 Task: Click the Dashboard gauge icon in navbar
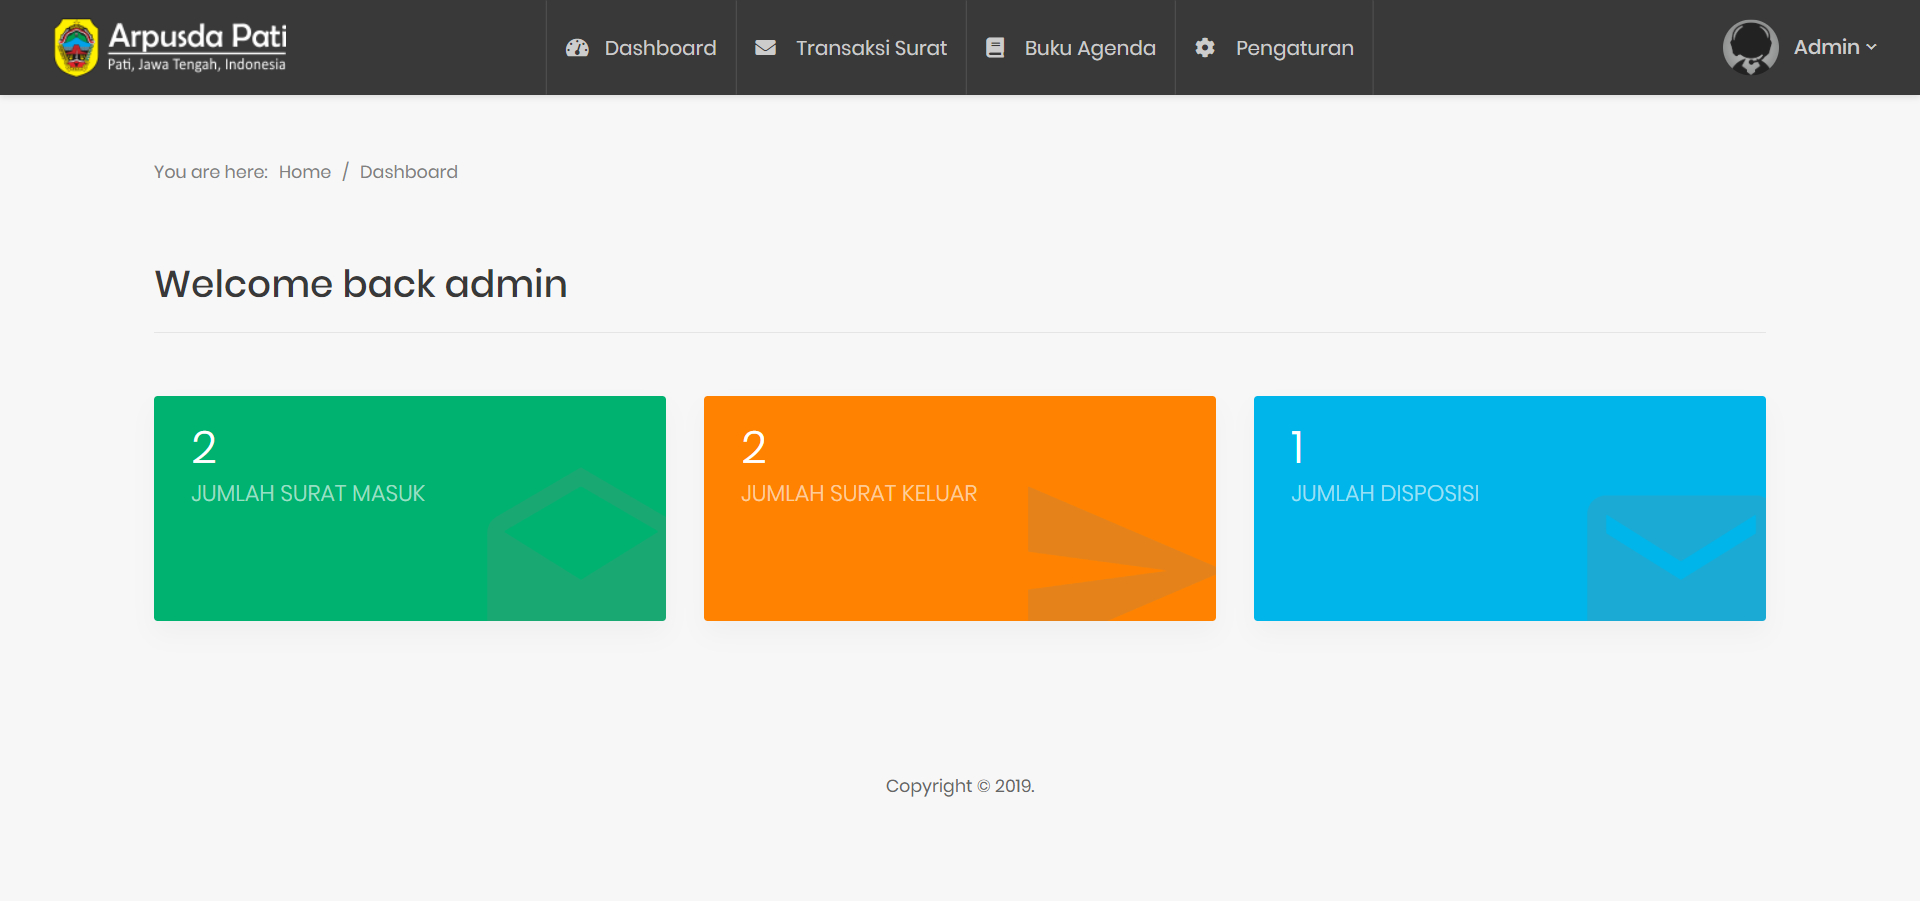pyautogui.click(x=577, y=48)
